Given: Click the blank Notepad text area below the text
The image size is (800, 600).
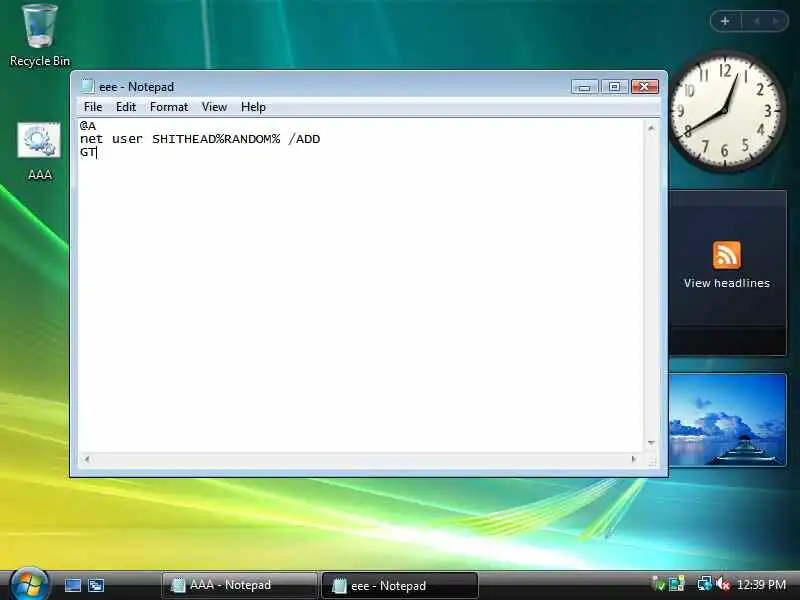Looking at the screenshot, I should click(x=360, y=306).
